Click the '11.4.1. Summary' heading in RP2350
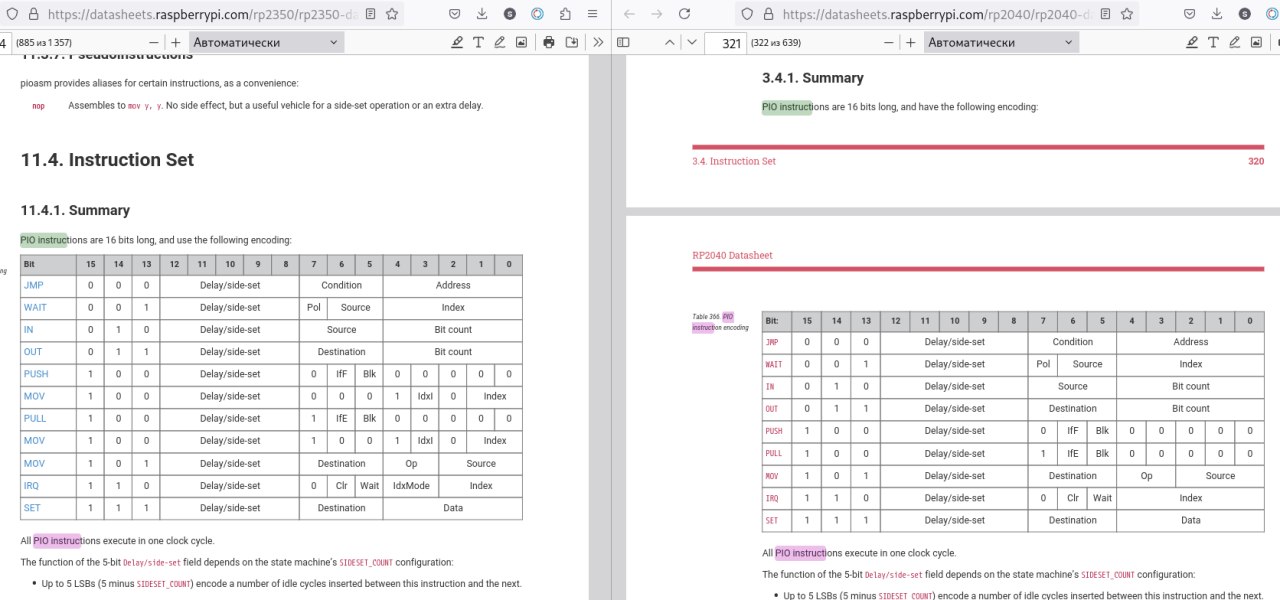This screenshot has width=1280, height=600. [75, 210]
